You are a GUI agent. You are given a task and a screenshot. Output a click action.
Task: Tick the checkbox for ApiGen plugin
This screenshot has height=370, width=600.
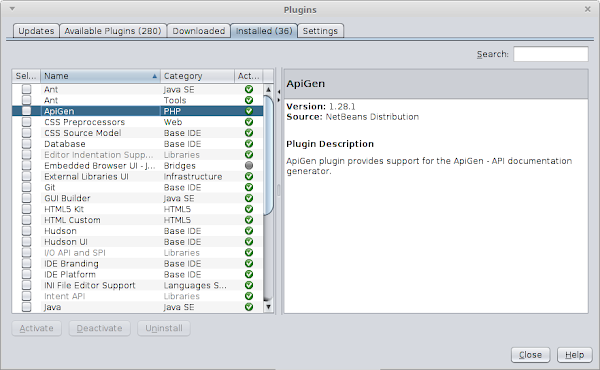[x=26, y=111]
